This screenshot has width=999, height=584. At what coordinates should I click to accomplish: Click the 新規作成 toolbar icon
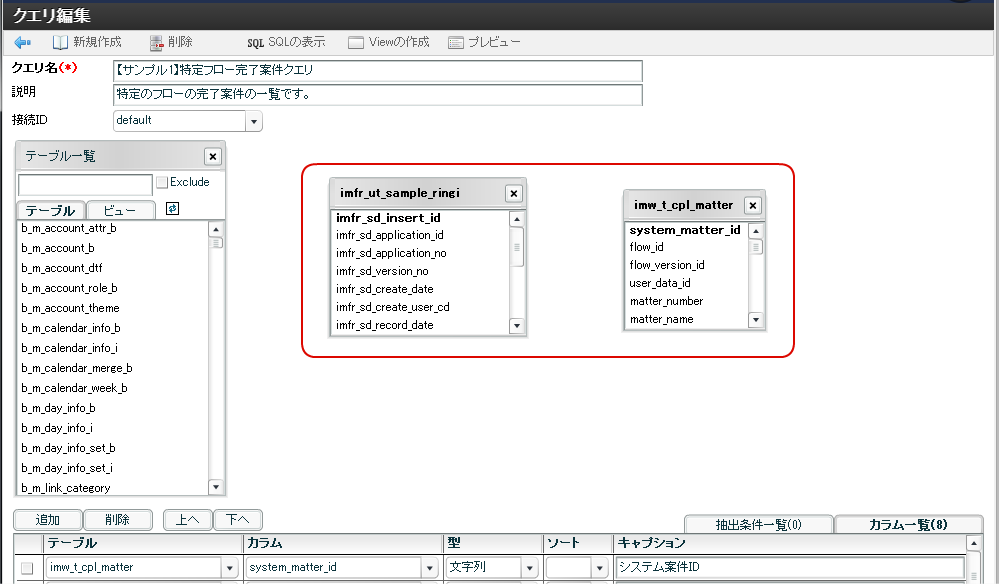pos(60,43)
